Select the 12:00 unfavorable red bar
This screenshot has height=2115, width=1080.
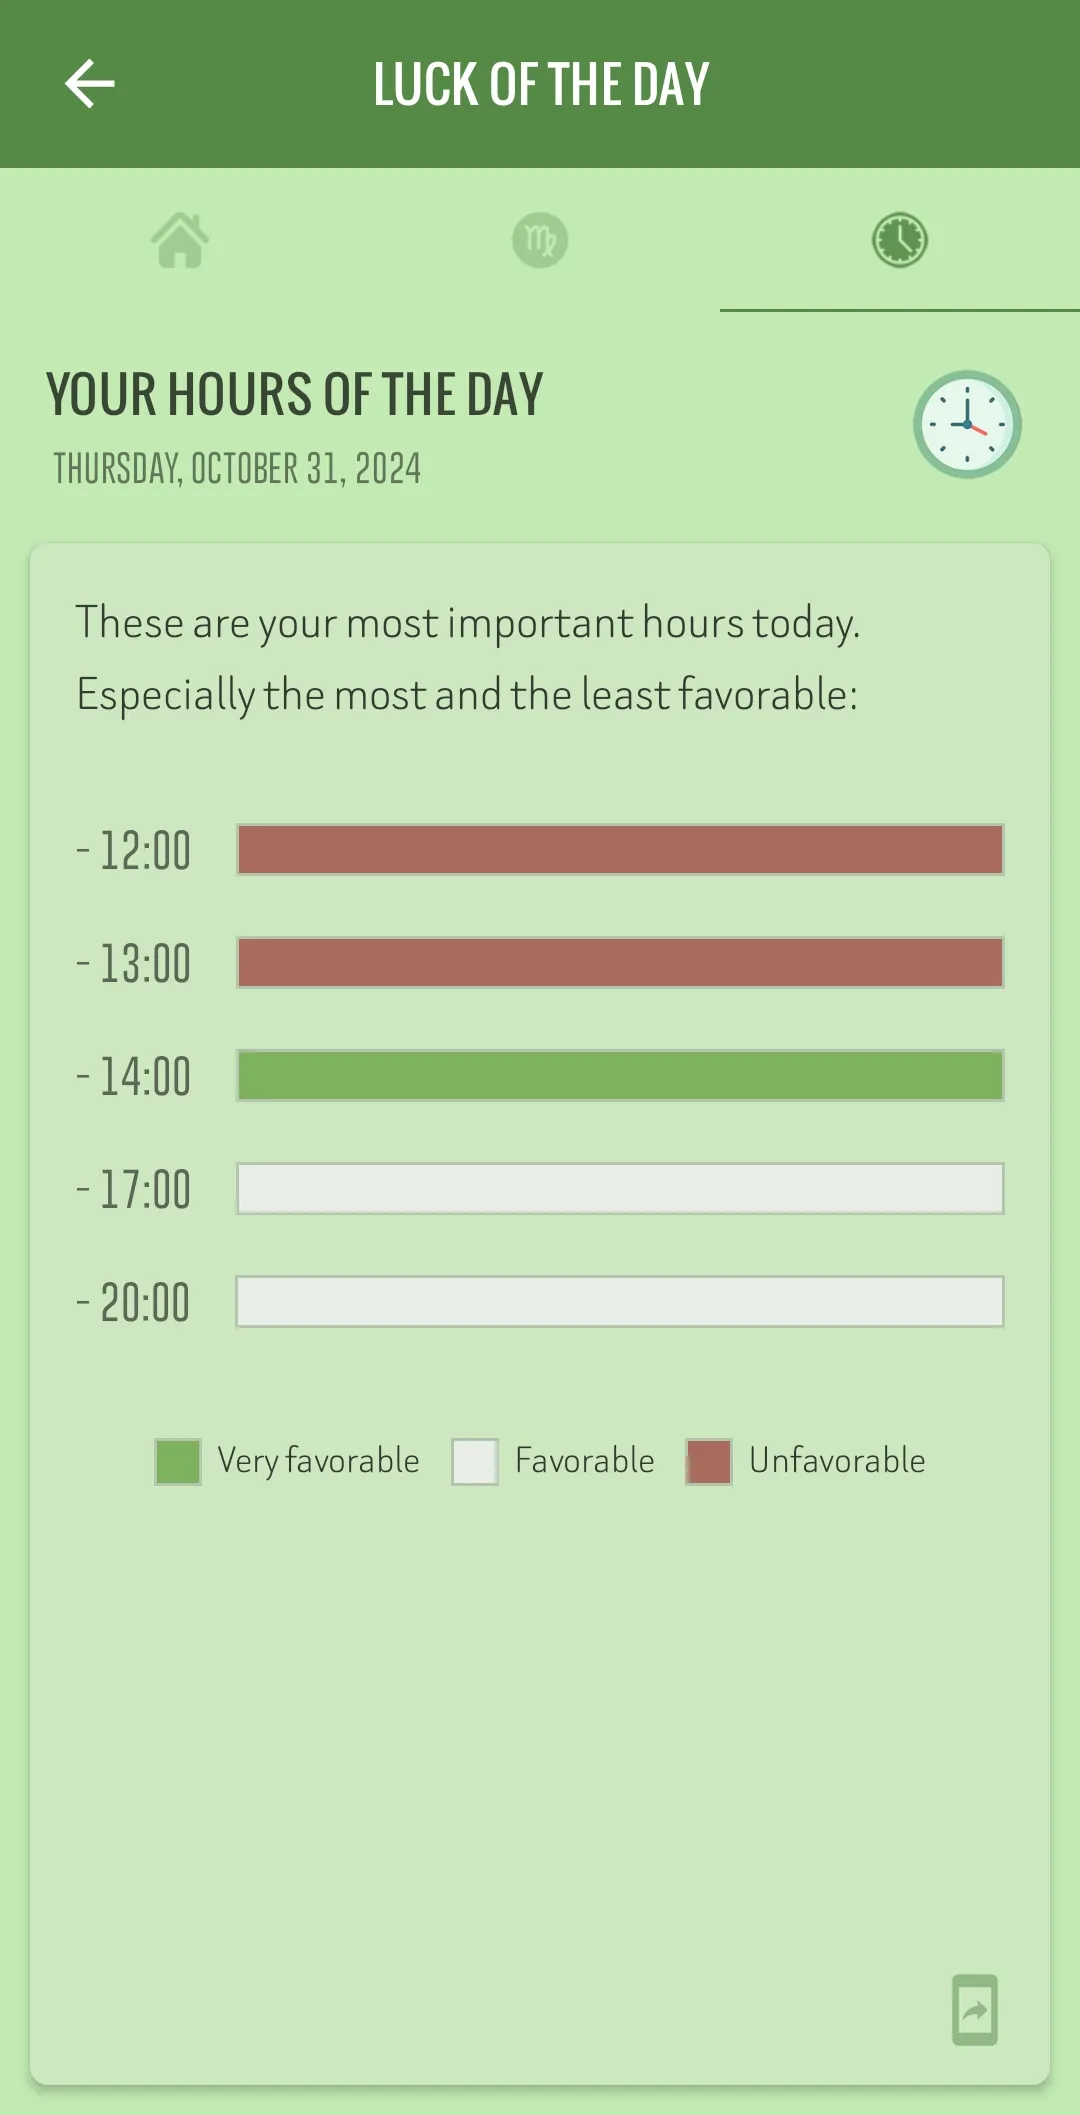tap(620, 850)
